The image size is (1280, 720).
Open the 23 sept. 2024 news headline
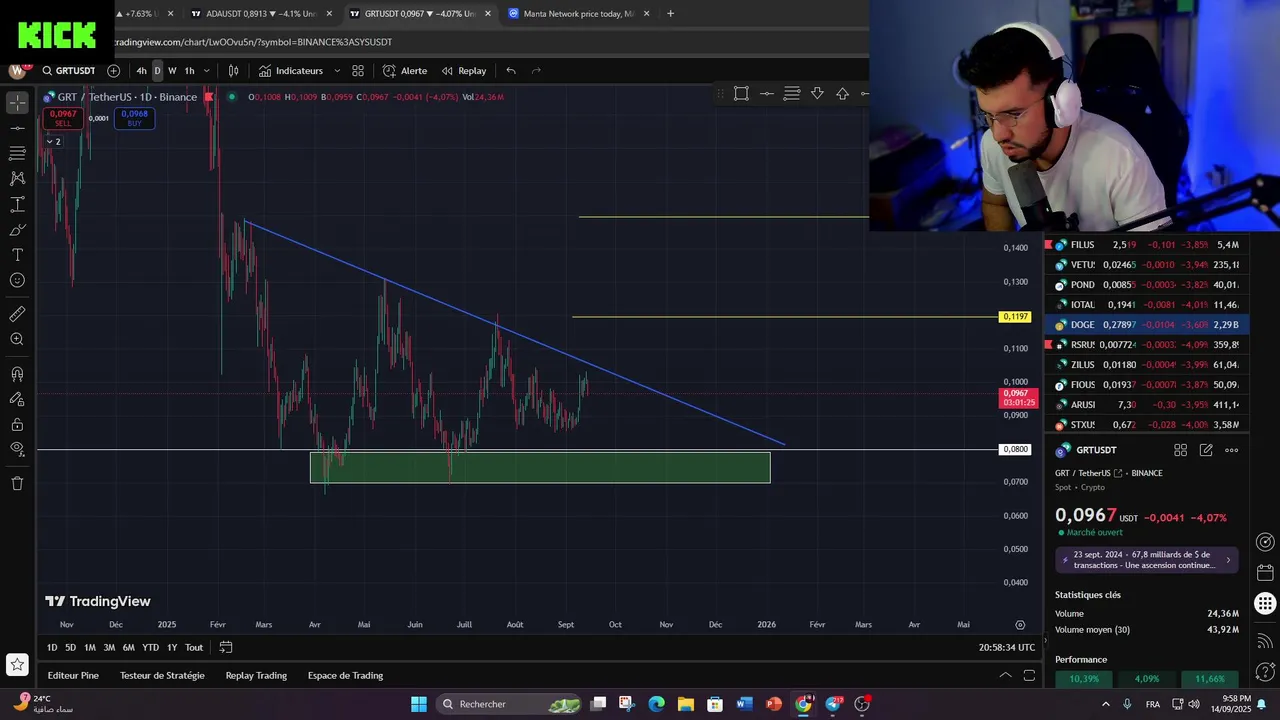[1146, 560]
